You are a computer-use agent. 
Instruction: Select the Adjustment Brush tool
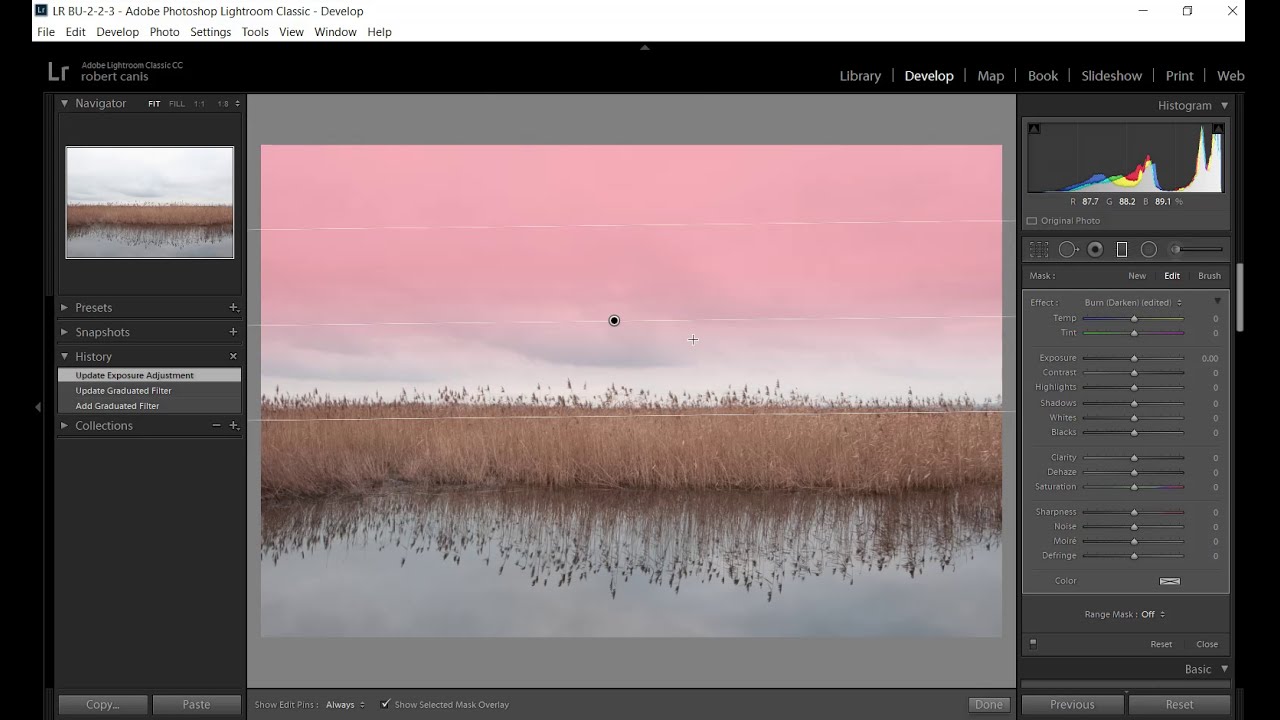1198,250
